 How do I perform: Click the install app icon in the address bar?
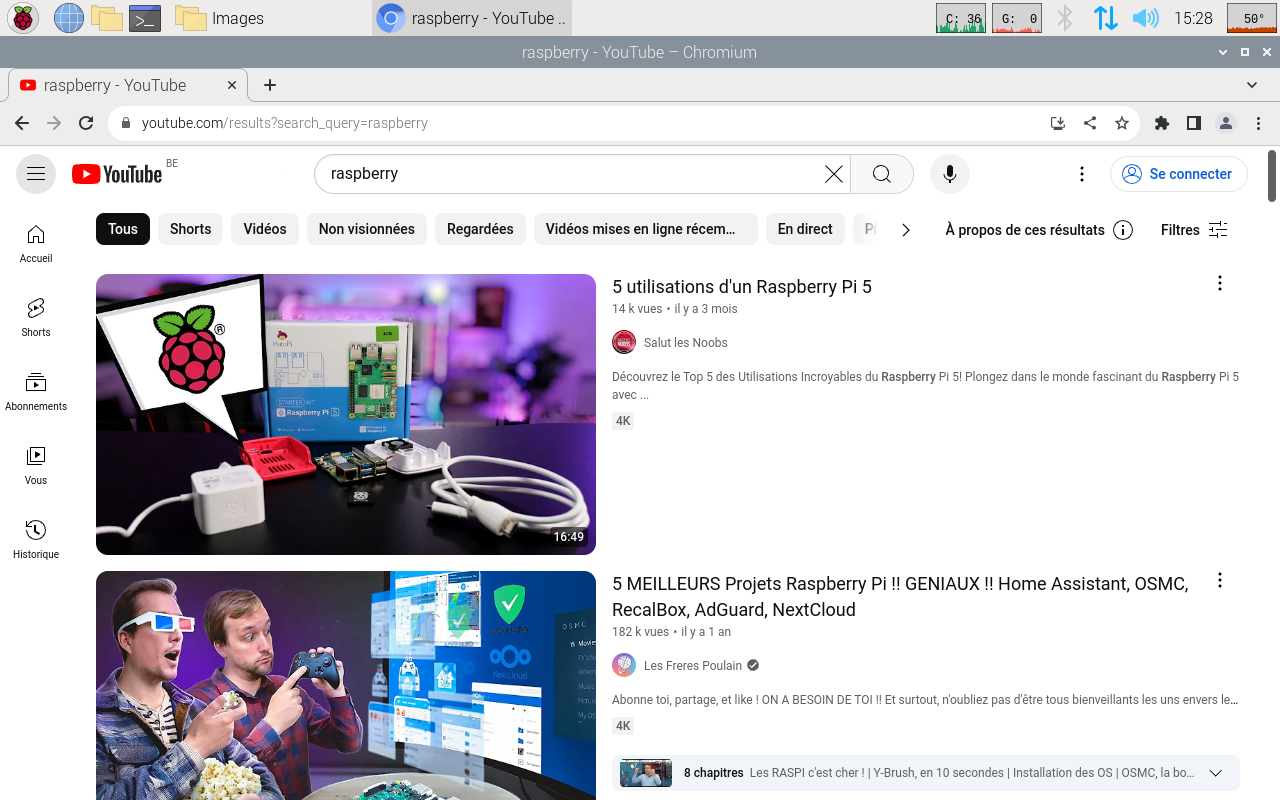(x=1058, y=123)
